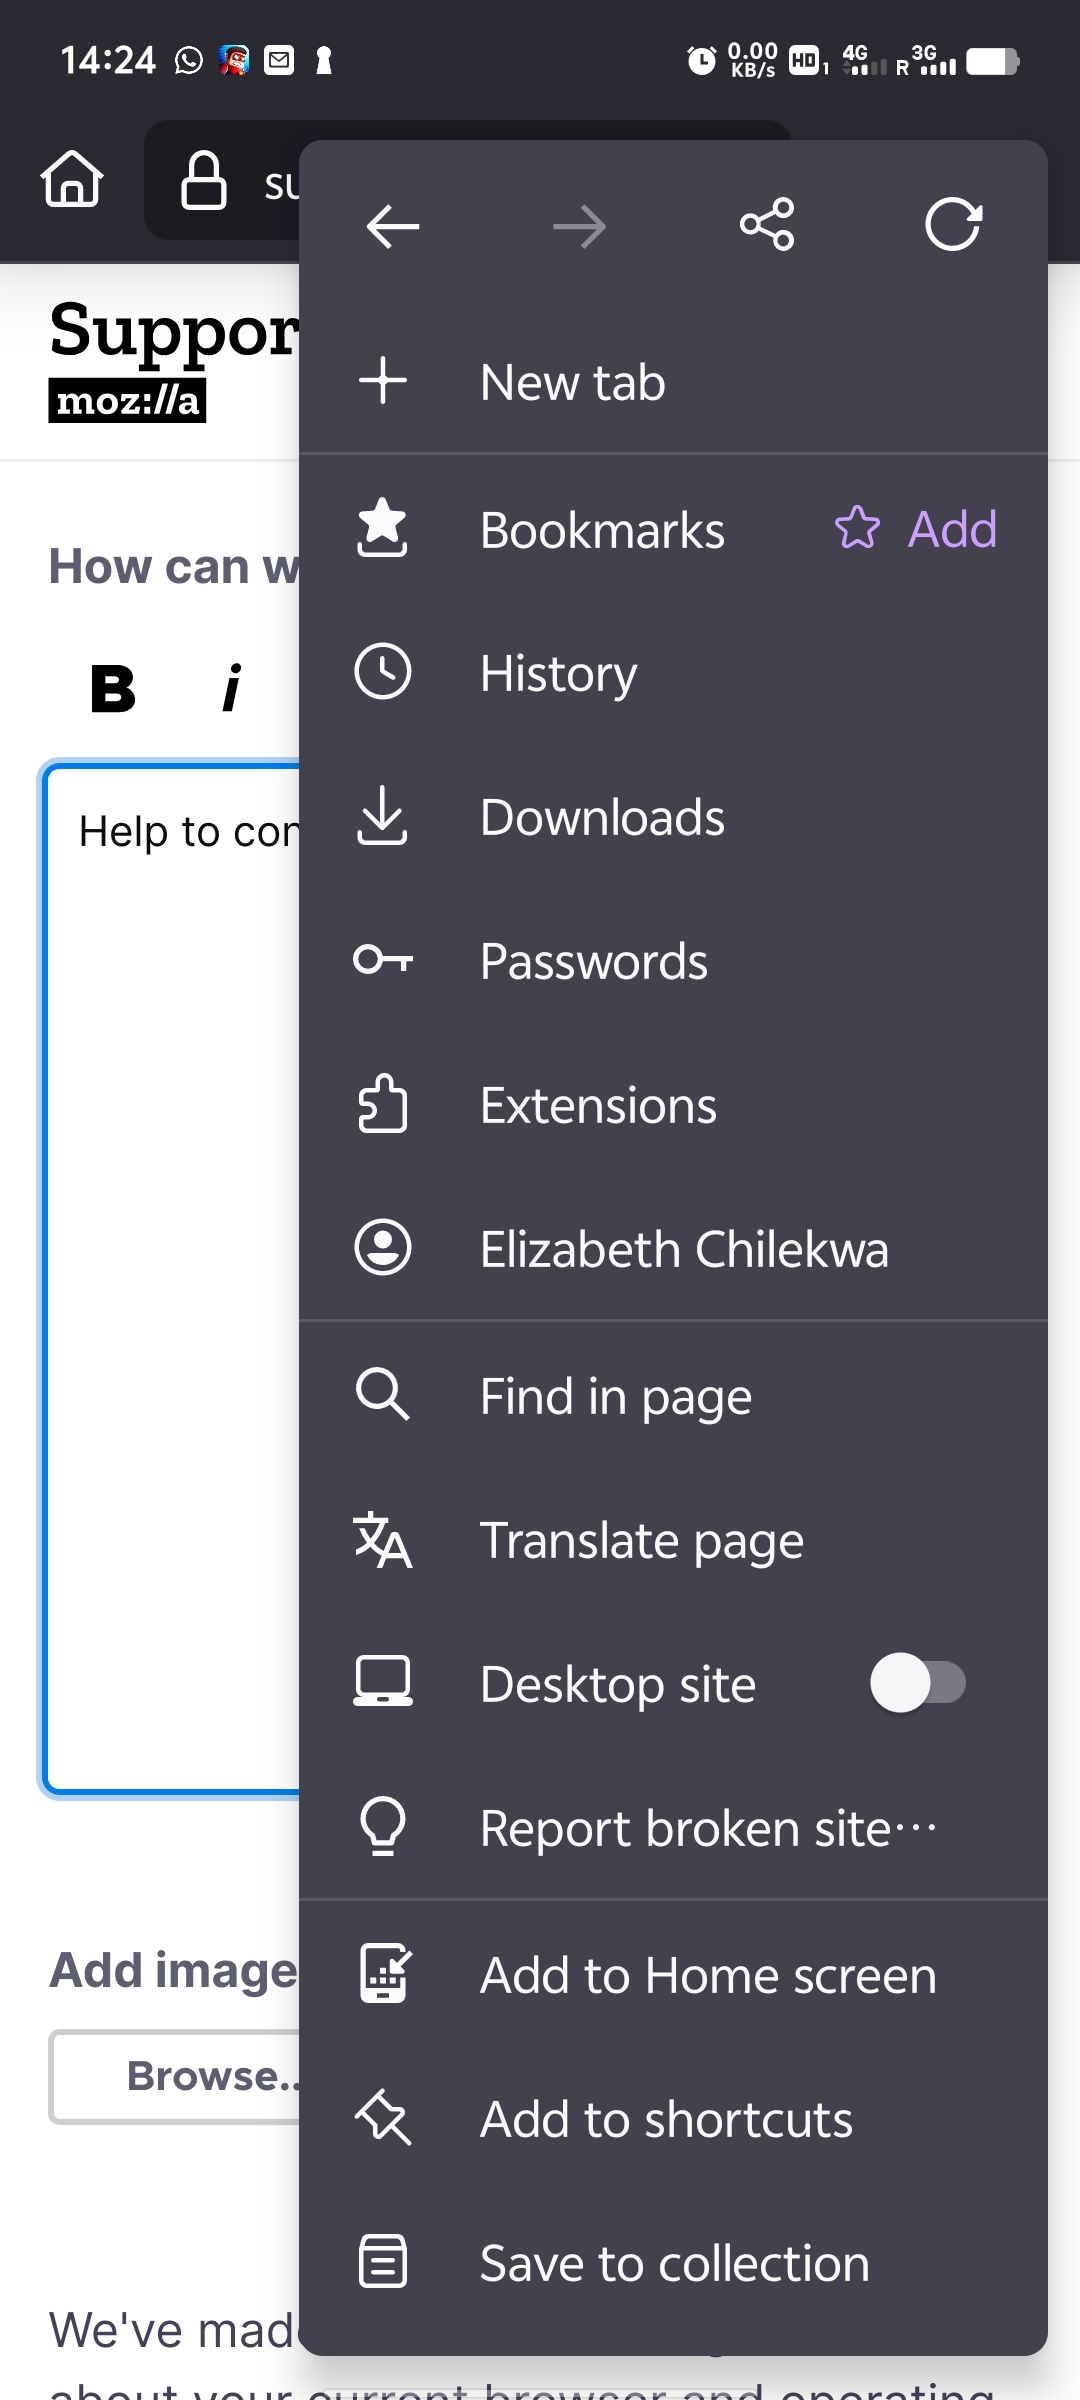Add bookmark using the Add button
The width and height of the screenshot is (1080, 2400).
coord(916,529)
